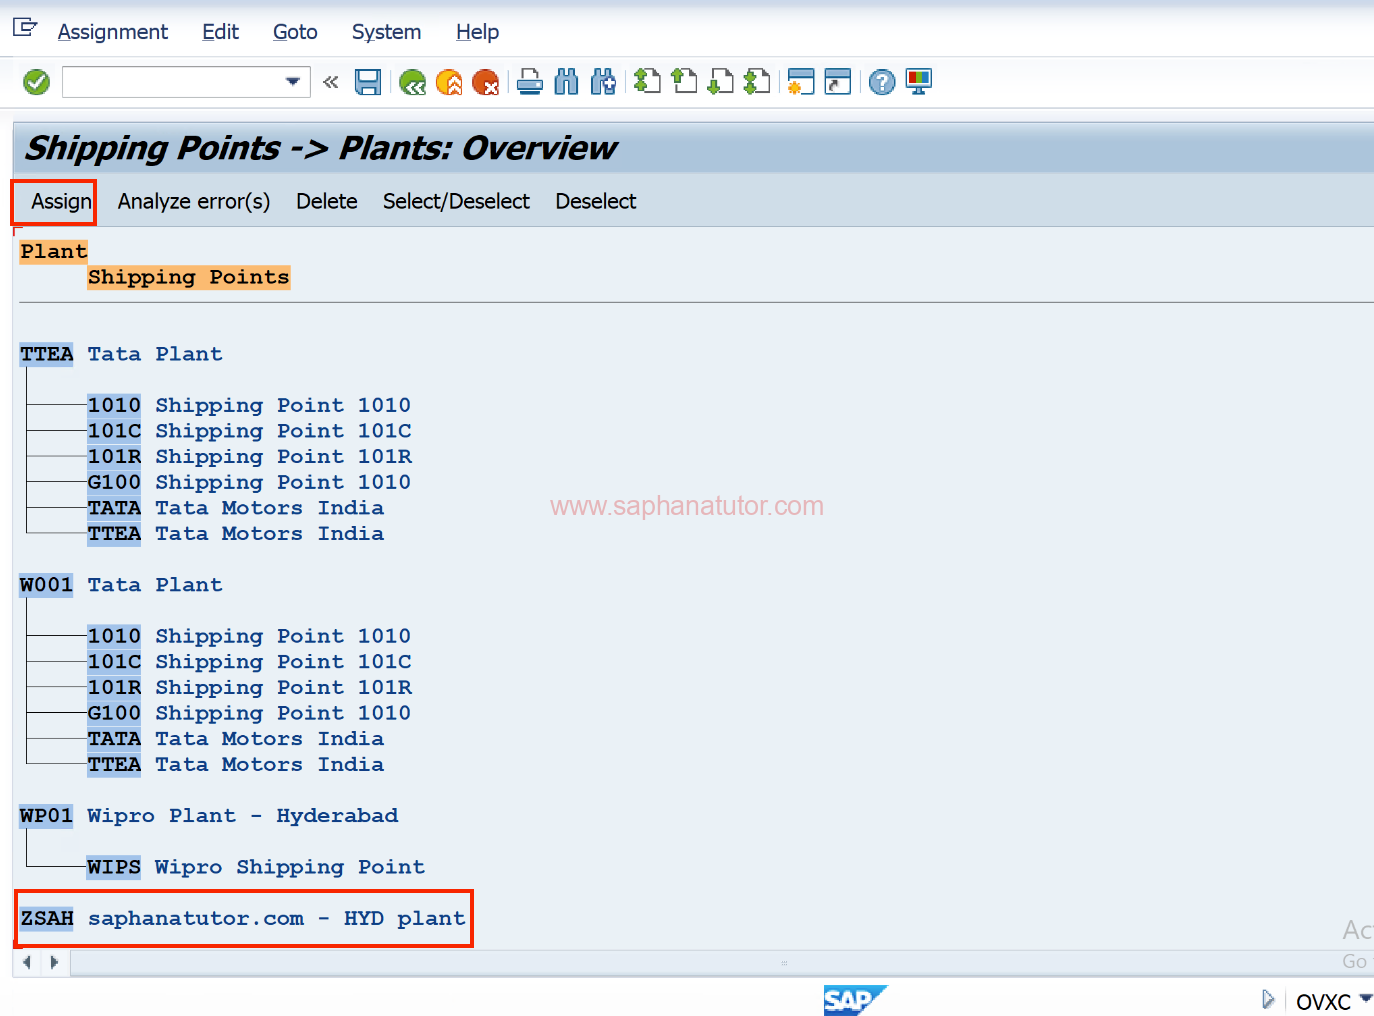Click the Generate Shortcut icon
1374x1016 pixels.
click(x=838, y=82)
